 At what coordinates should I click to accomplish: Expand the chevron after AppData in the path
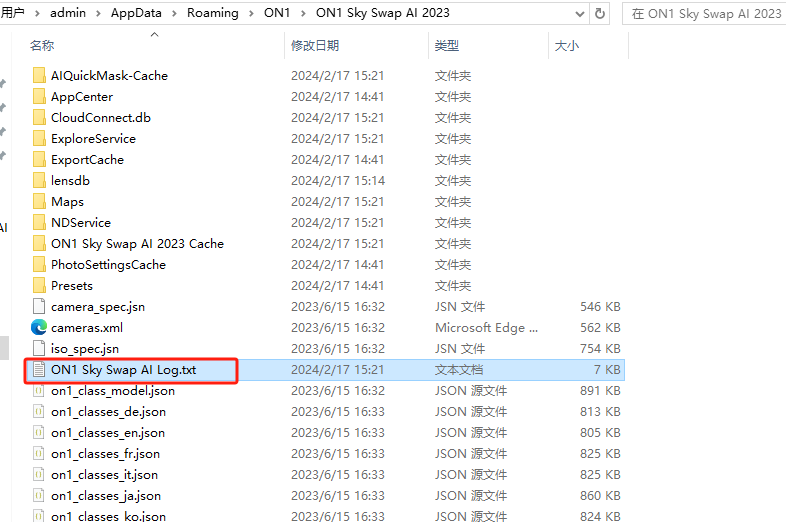176,13
